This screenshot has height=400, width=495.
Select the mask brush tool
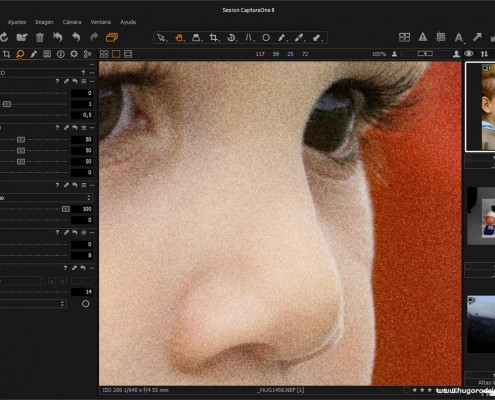pyautogui.click(x=282, y=38)
